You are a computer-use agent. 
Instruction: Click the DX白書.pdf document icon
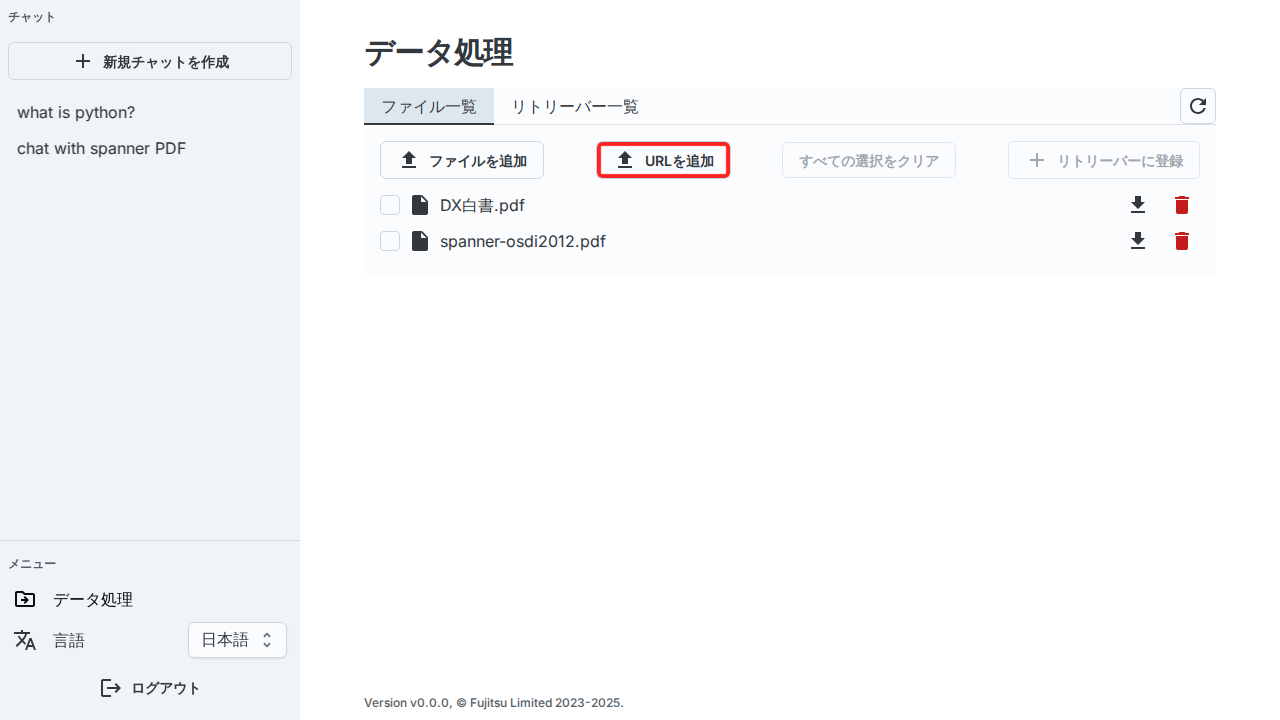pyautogui.click(x=420, y=205)
